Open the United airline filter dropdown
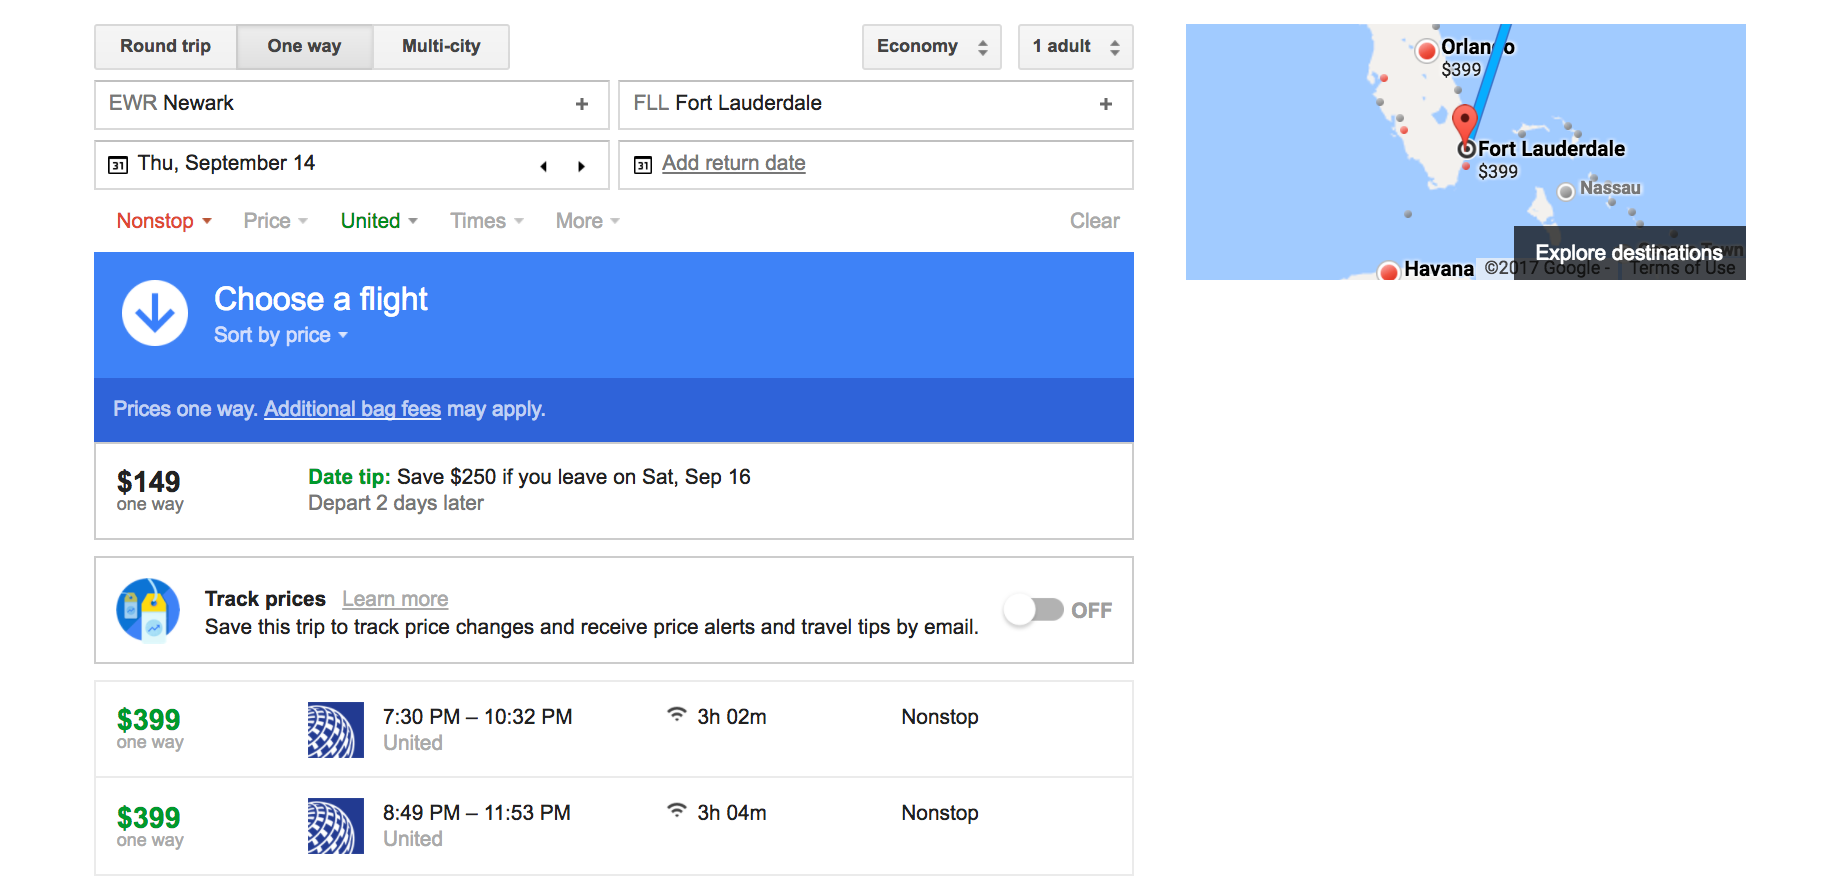The height and width of the screenshot is (886, 1838). 378,221
